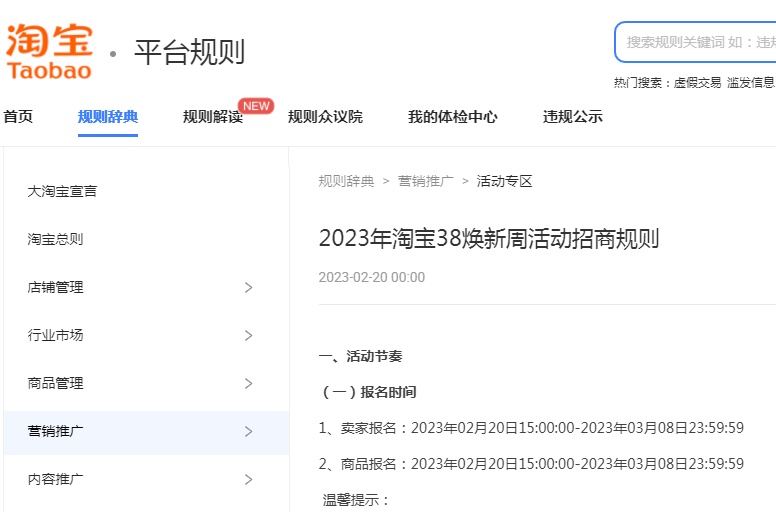The height and width of the screenshot is (512, 776).
Task: Click 营销推广 breadcrumb link
Action: point(426,181)
